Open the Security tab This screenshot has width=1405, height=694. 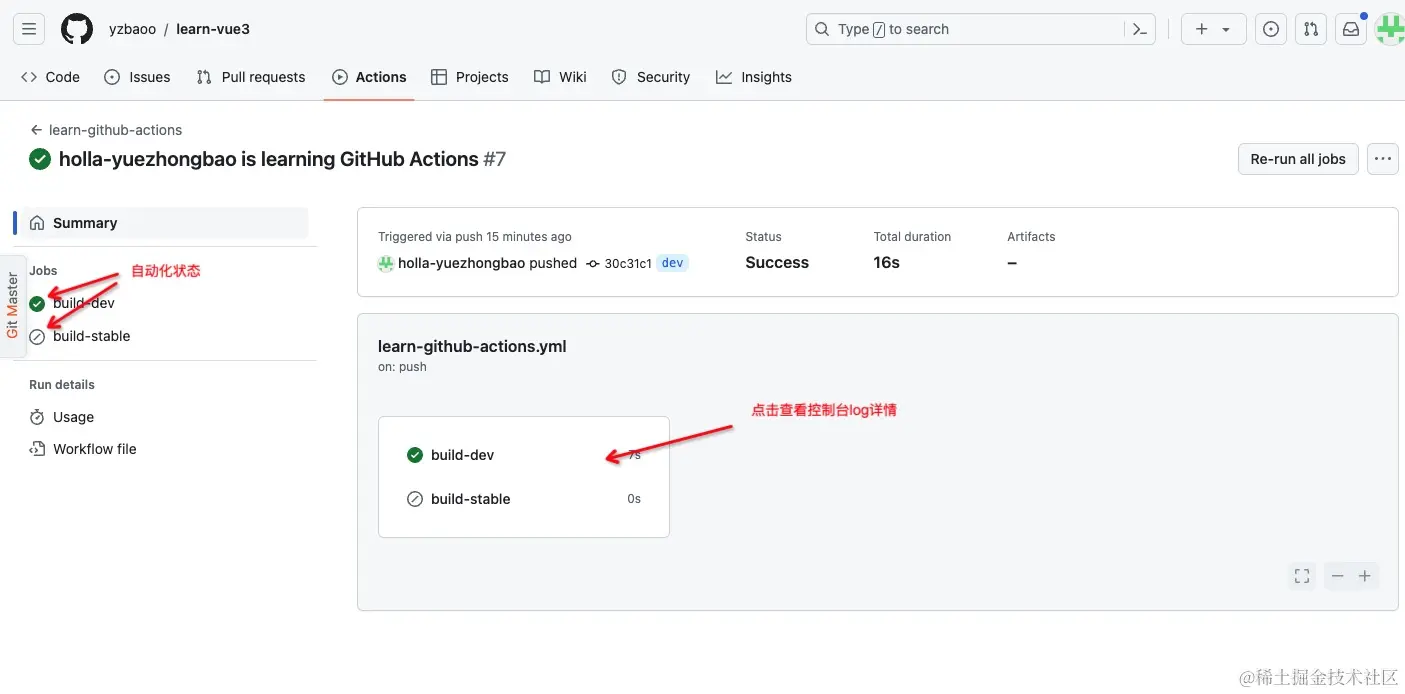click(x=651, y=77)
